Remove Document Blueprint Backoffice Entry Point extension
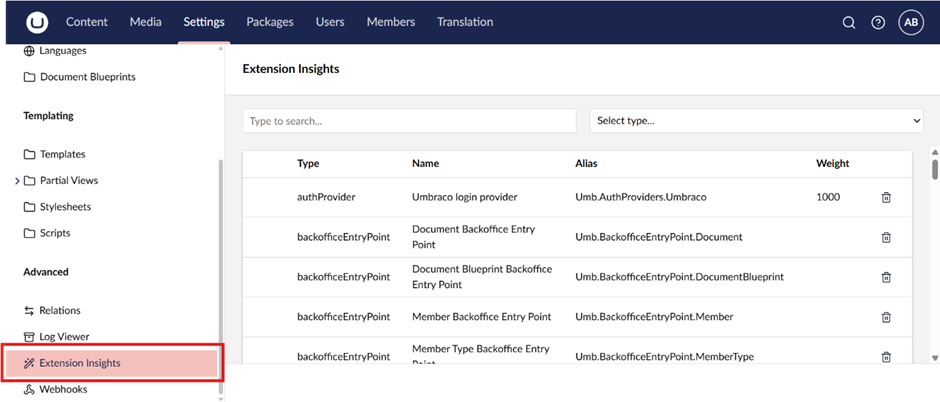The width and height of the screenshot is (940, 402). (x=886, y=277)
